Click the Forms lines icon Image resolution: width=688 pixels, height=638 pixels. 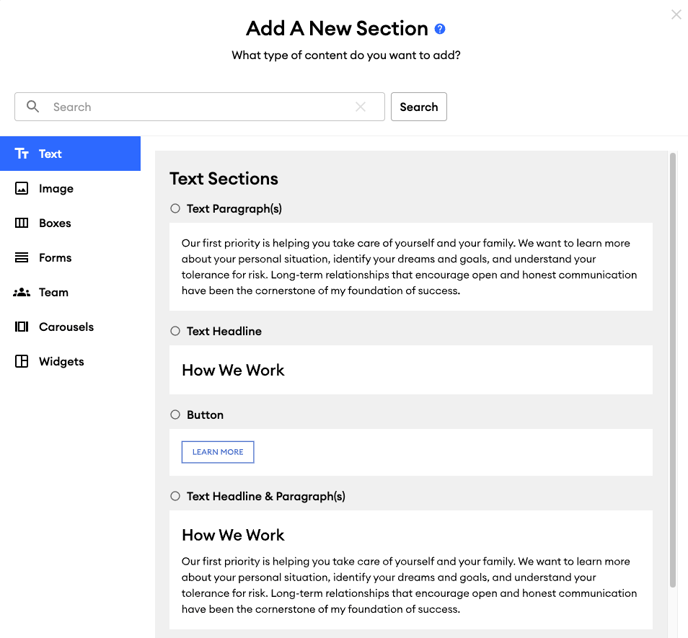tap(22, 258)
